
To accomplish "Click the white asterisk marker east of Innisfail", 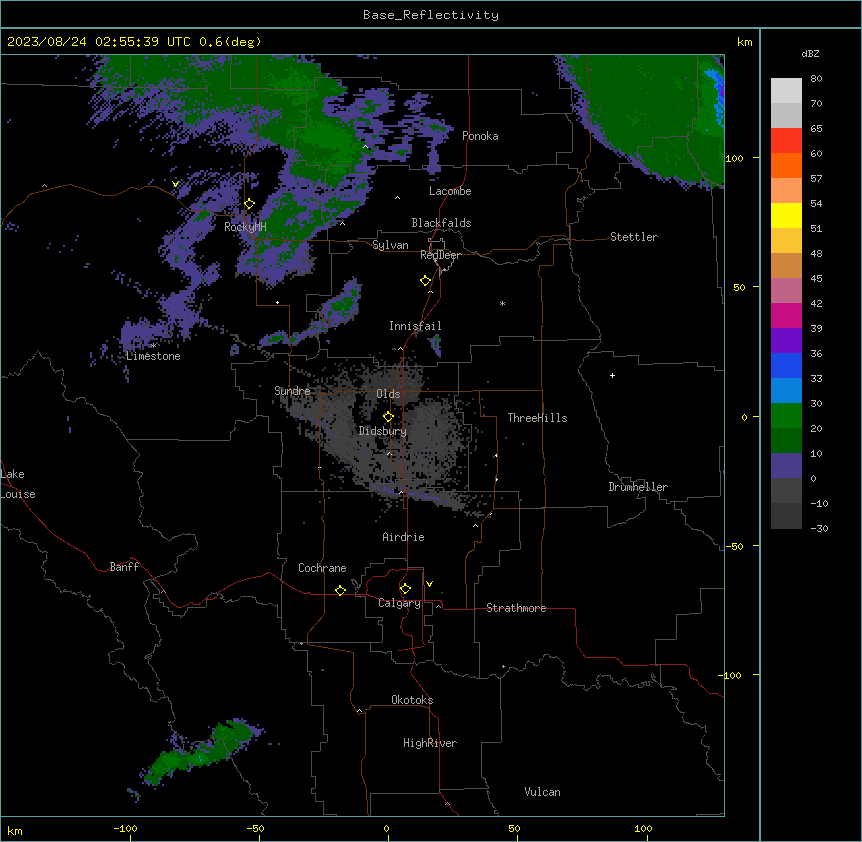I will coord(502,303).
